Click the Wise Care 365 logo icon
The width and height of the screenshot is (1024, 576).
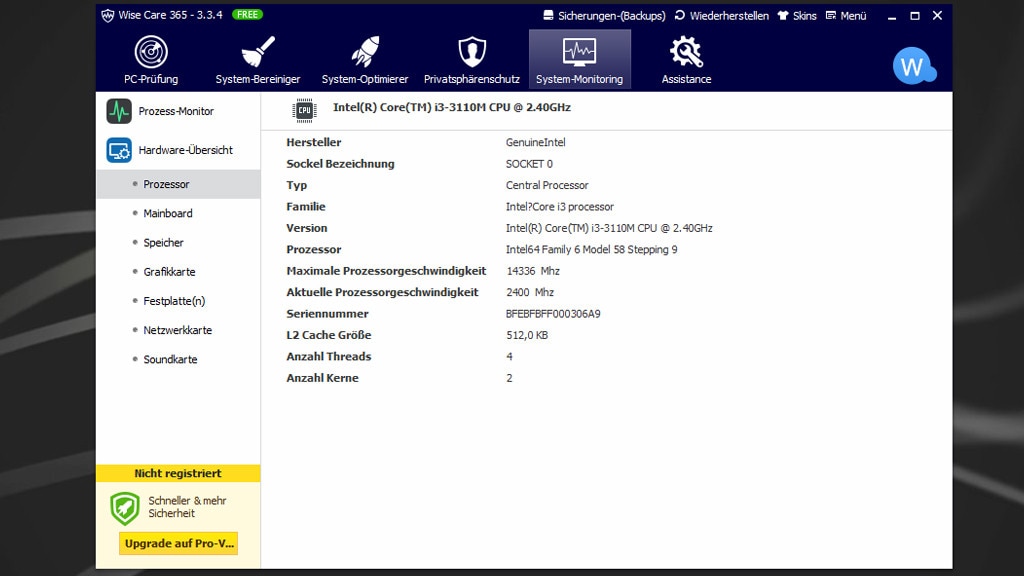point(108,15)
